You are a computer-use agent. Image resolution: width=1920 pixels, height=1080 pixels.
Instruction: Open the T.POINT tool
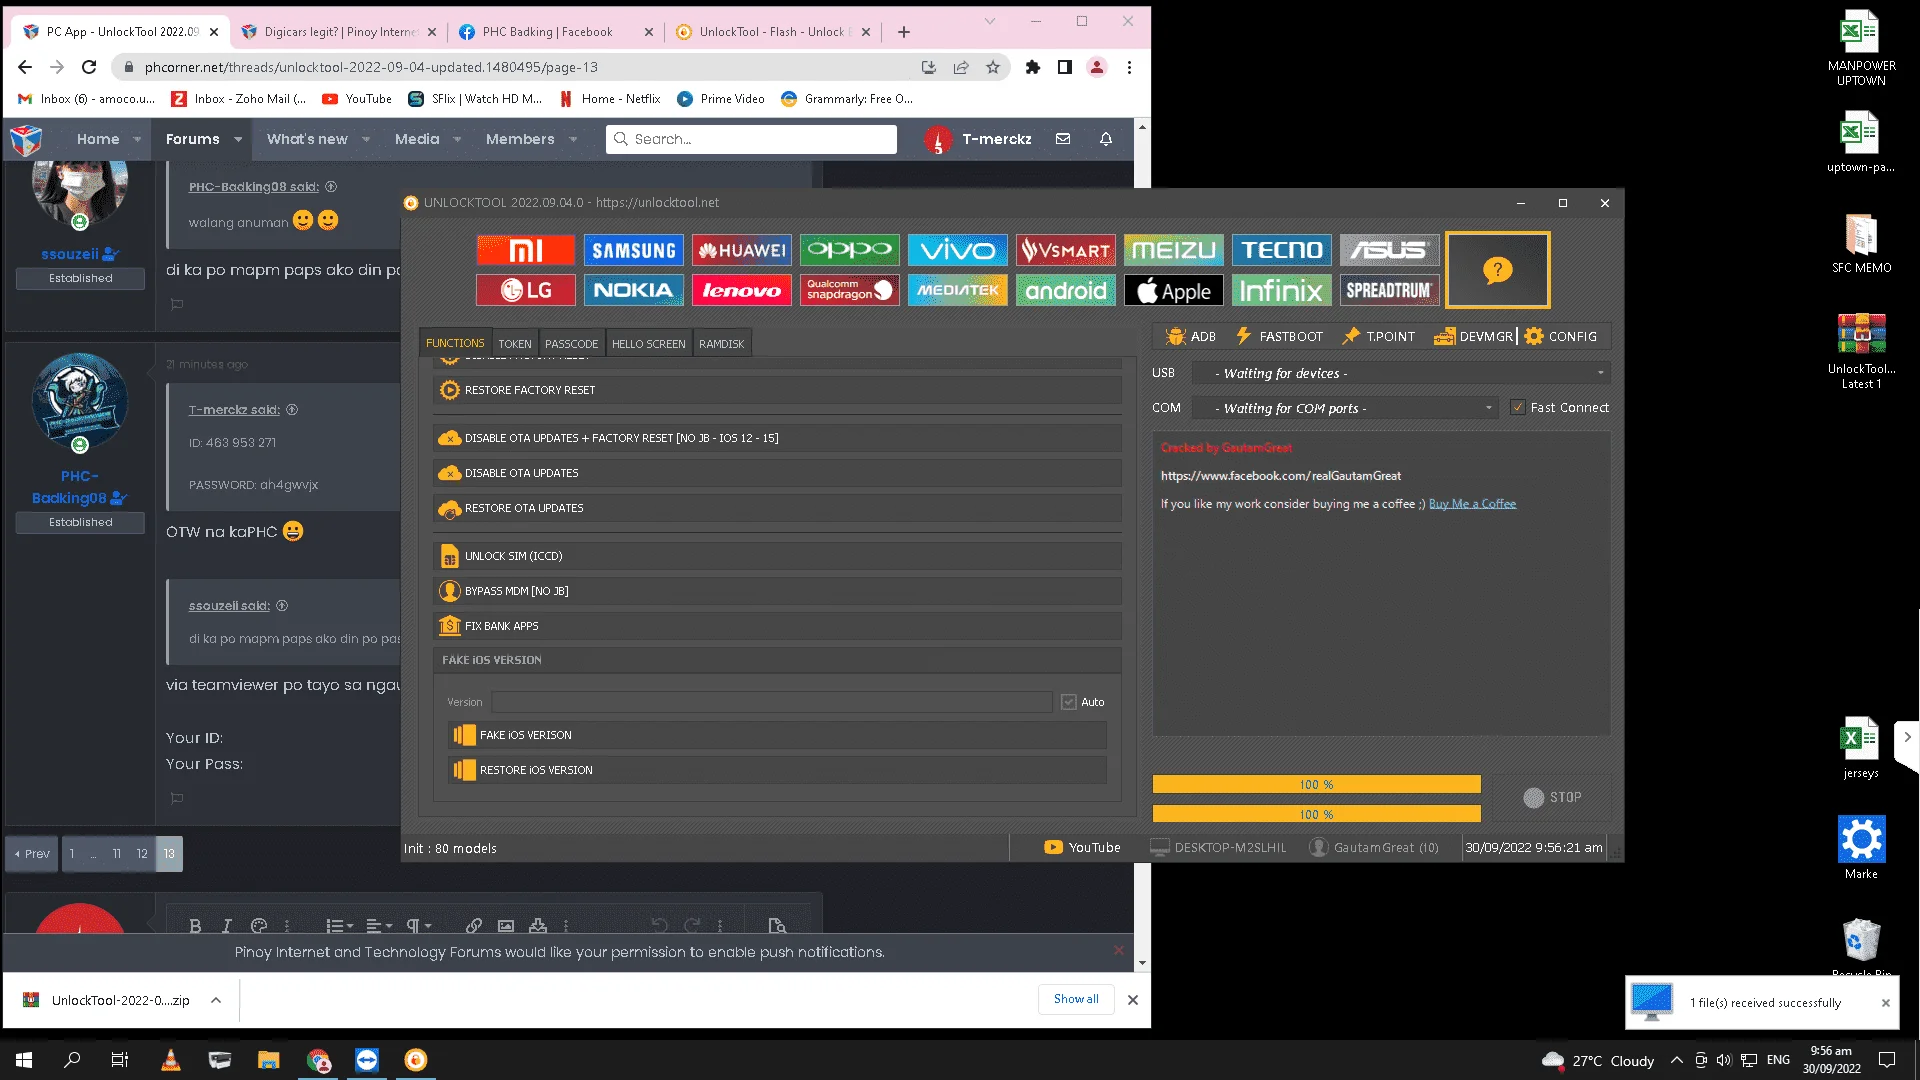pos(1379,336)
